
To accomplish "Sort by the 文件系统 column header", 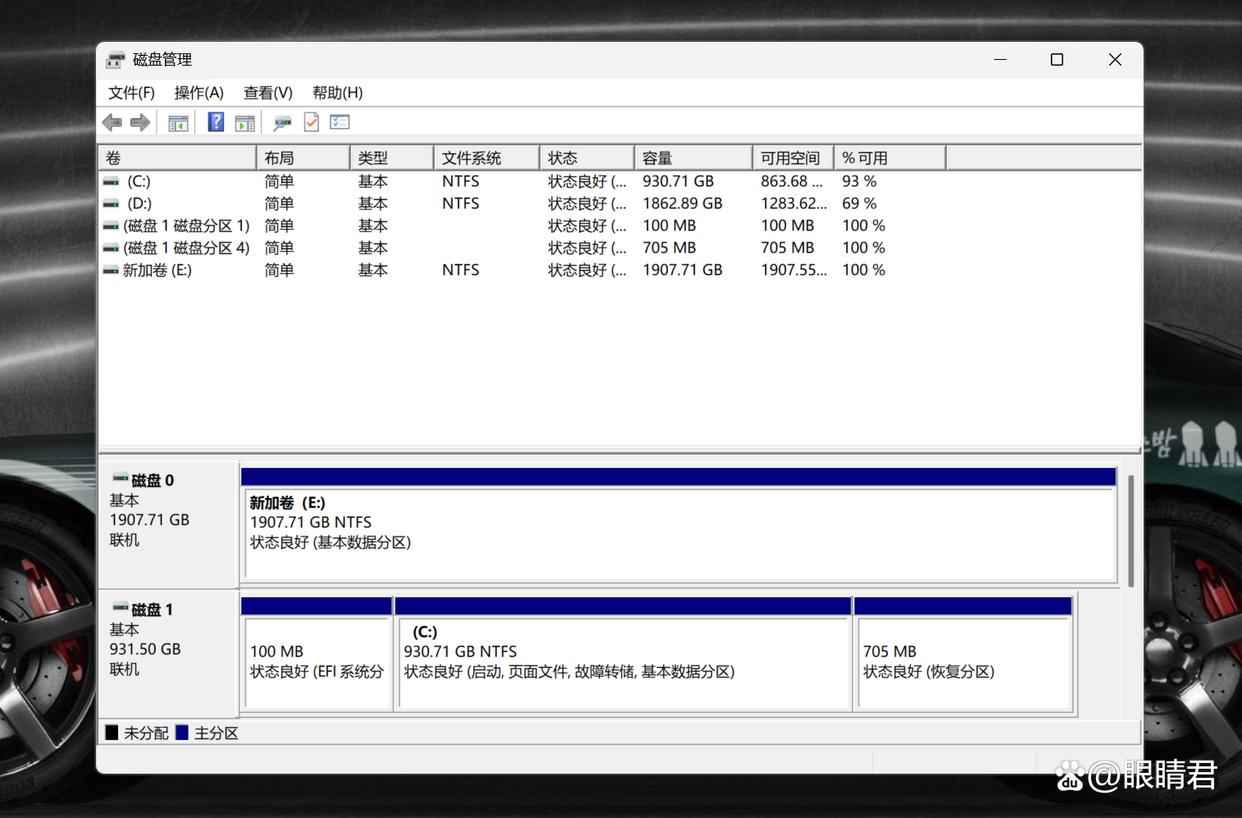I will pyautogui.click(x=486, y=158).
